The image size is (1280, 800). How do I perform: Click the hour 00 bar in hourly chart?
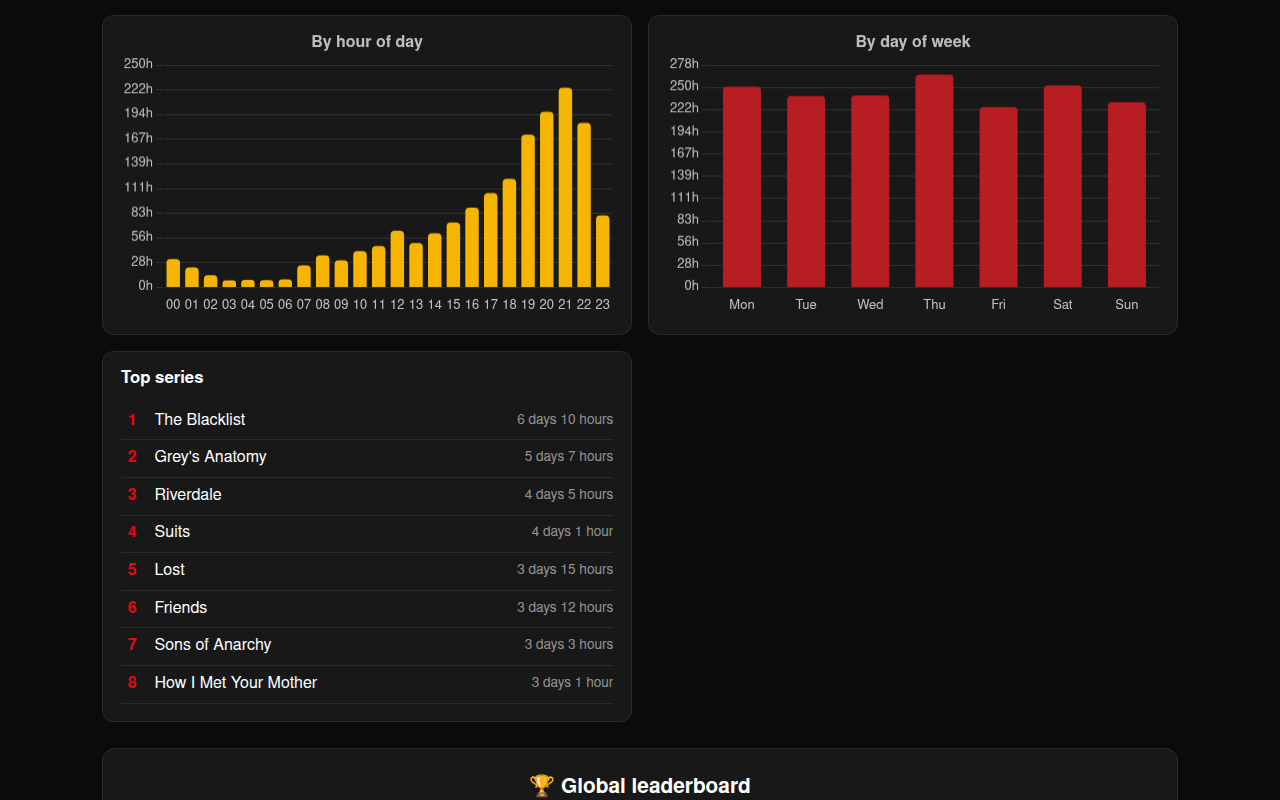pos(173,273)
